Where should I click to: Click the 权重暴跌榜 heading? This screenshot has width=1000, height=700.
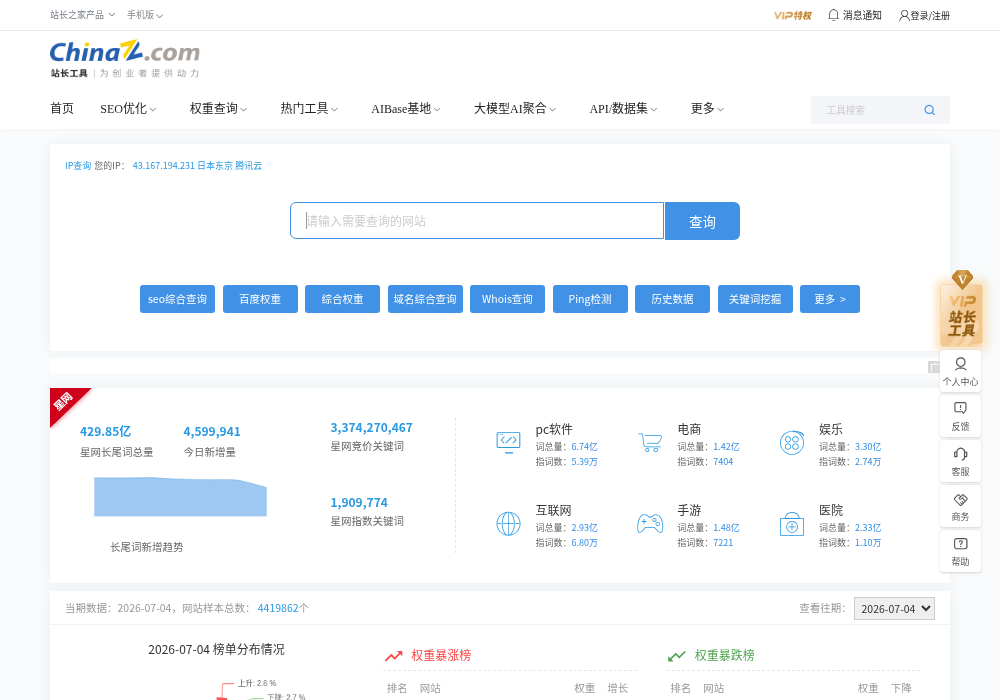pyautogui.click(x=724, y=655)
